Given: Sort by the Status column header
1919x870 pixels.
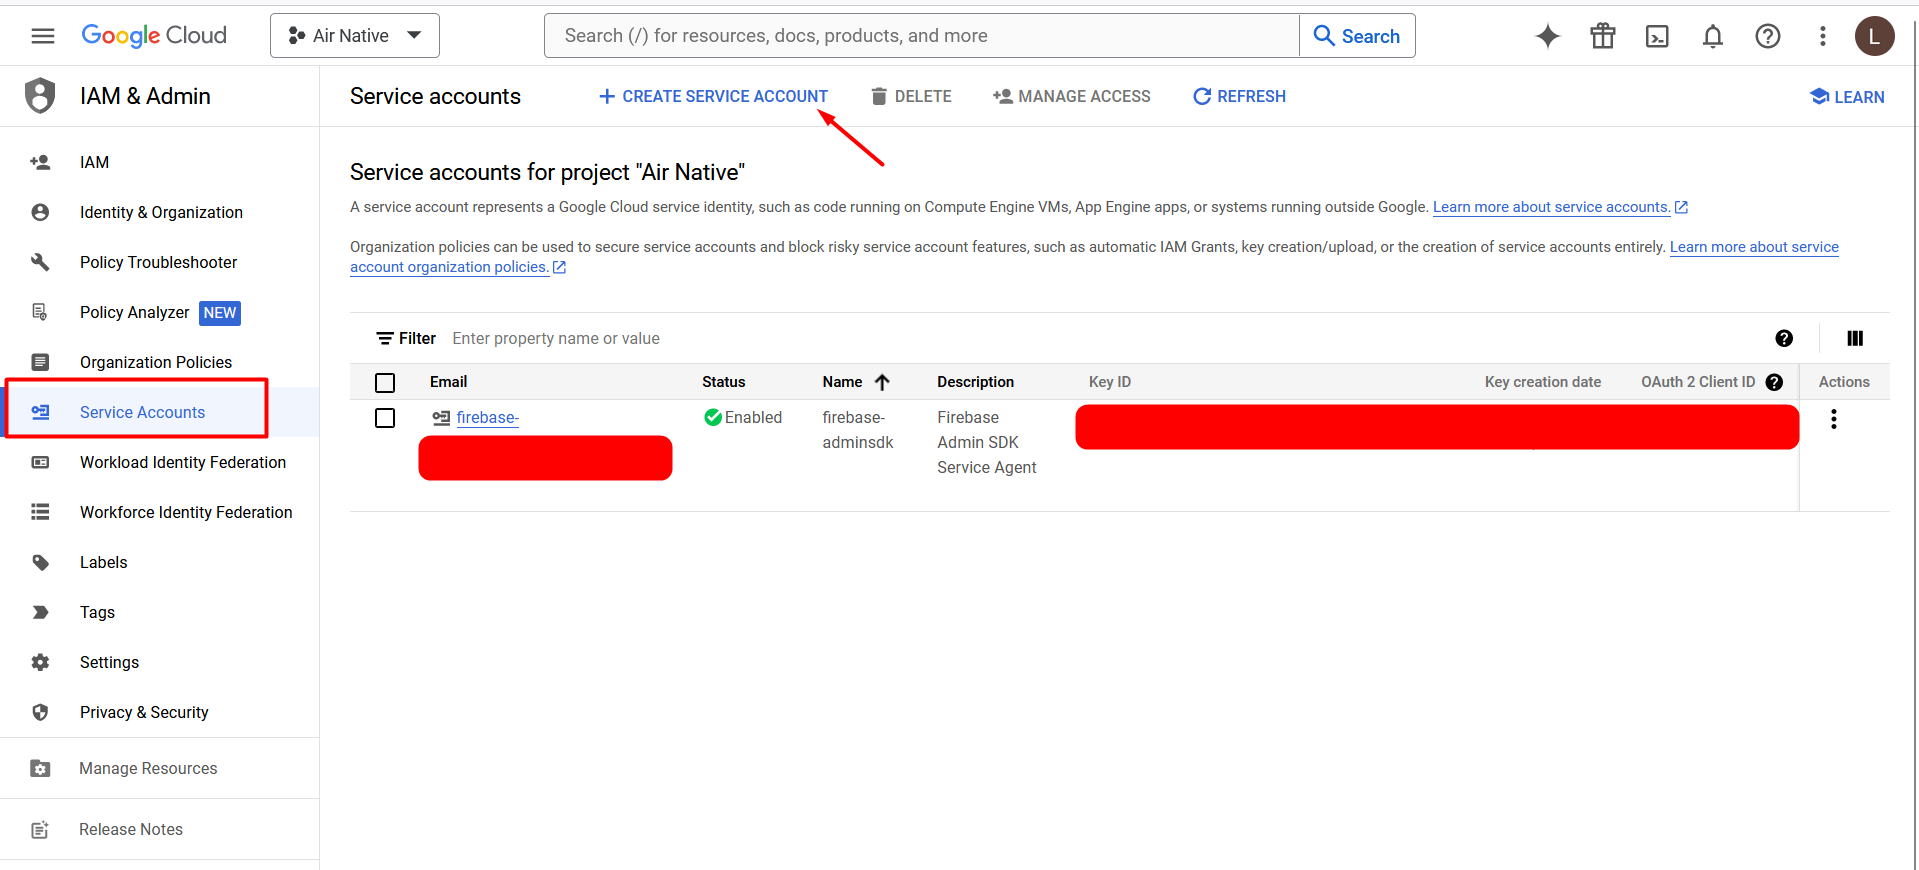Looking at the screenshot, I should pyautogui.click(x=723, y=382).
